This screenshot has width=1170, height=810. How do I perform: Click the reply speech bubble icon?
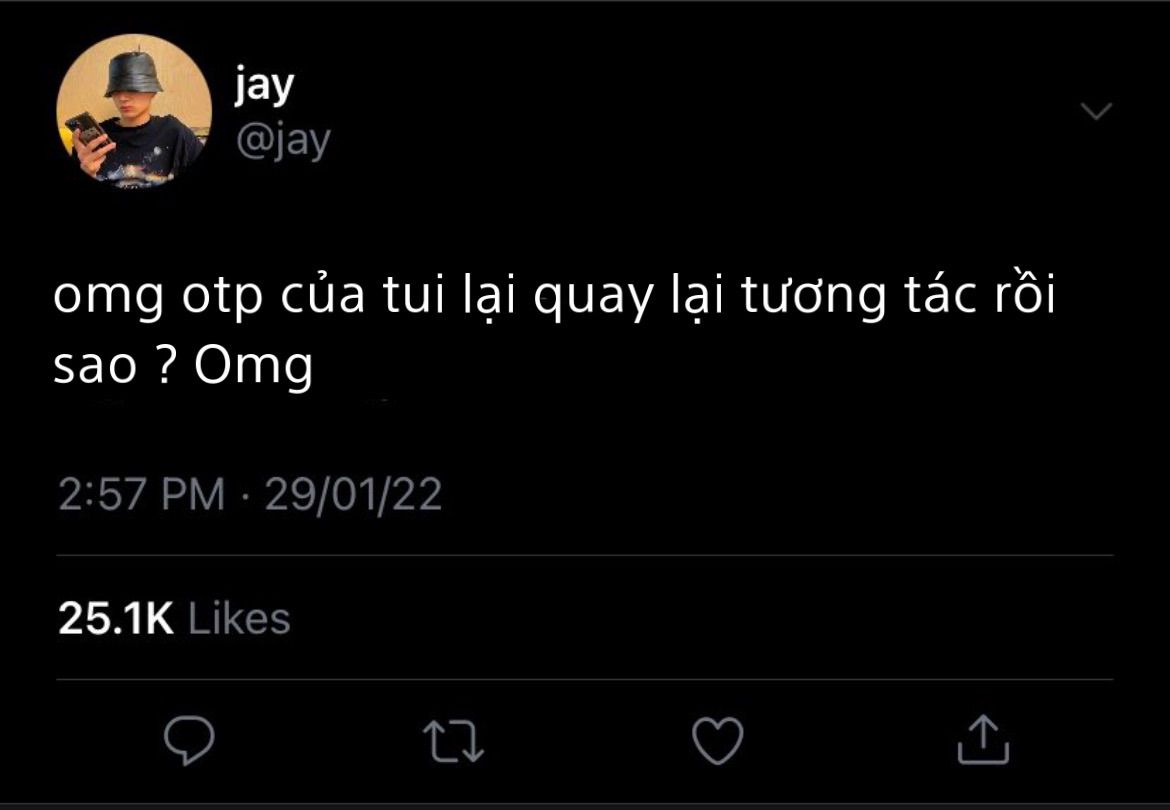(190, 740)
